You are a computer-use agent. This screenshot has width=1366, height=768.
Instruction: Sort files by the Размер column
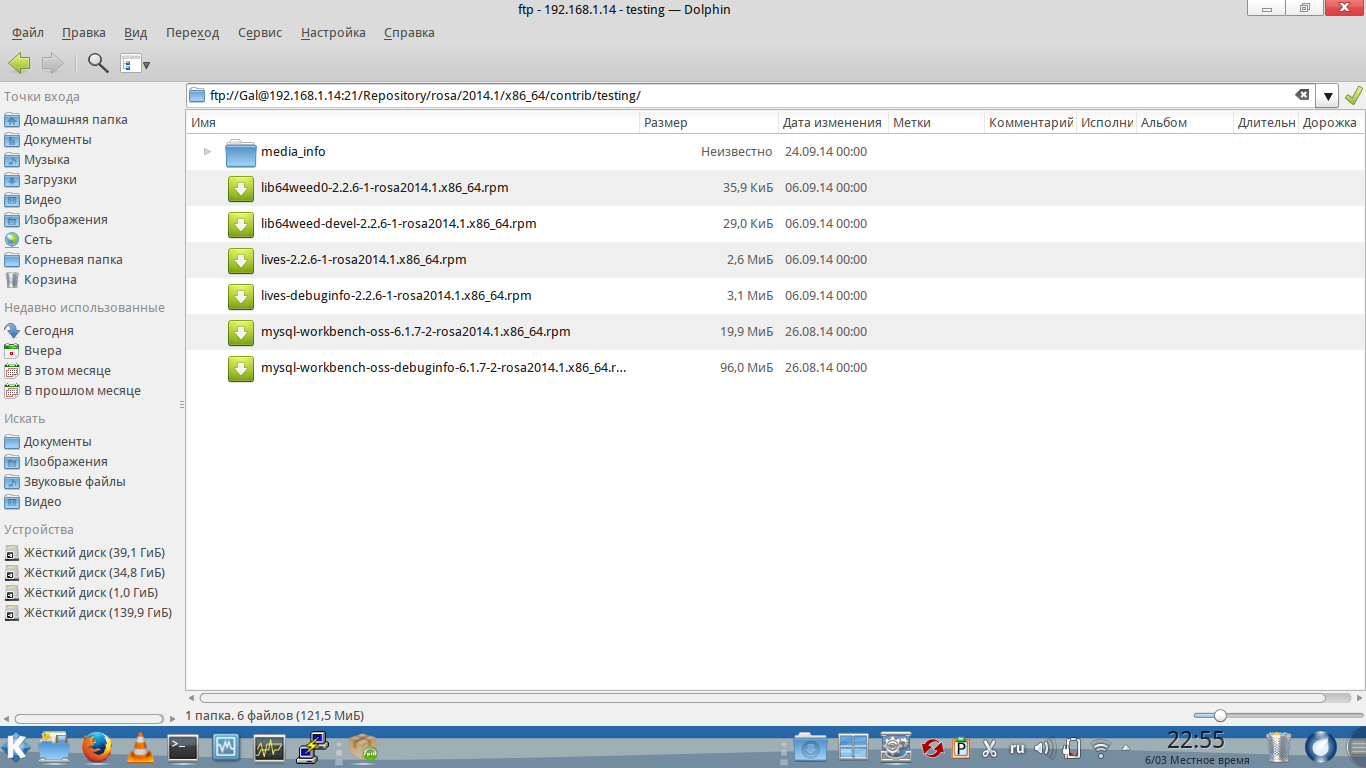[x=709, y=122]
